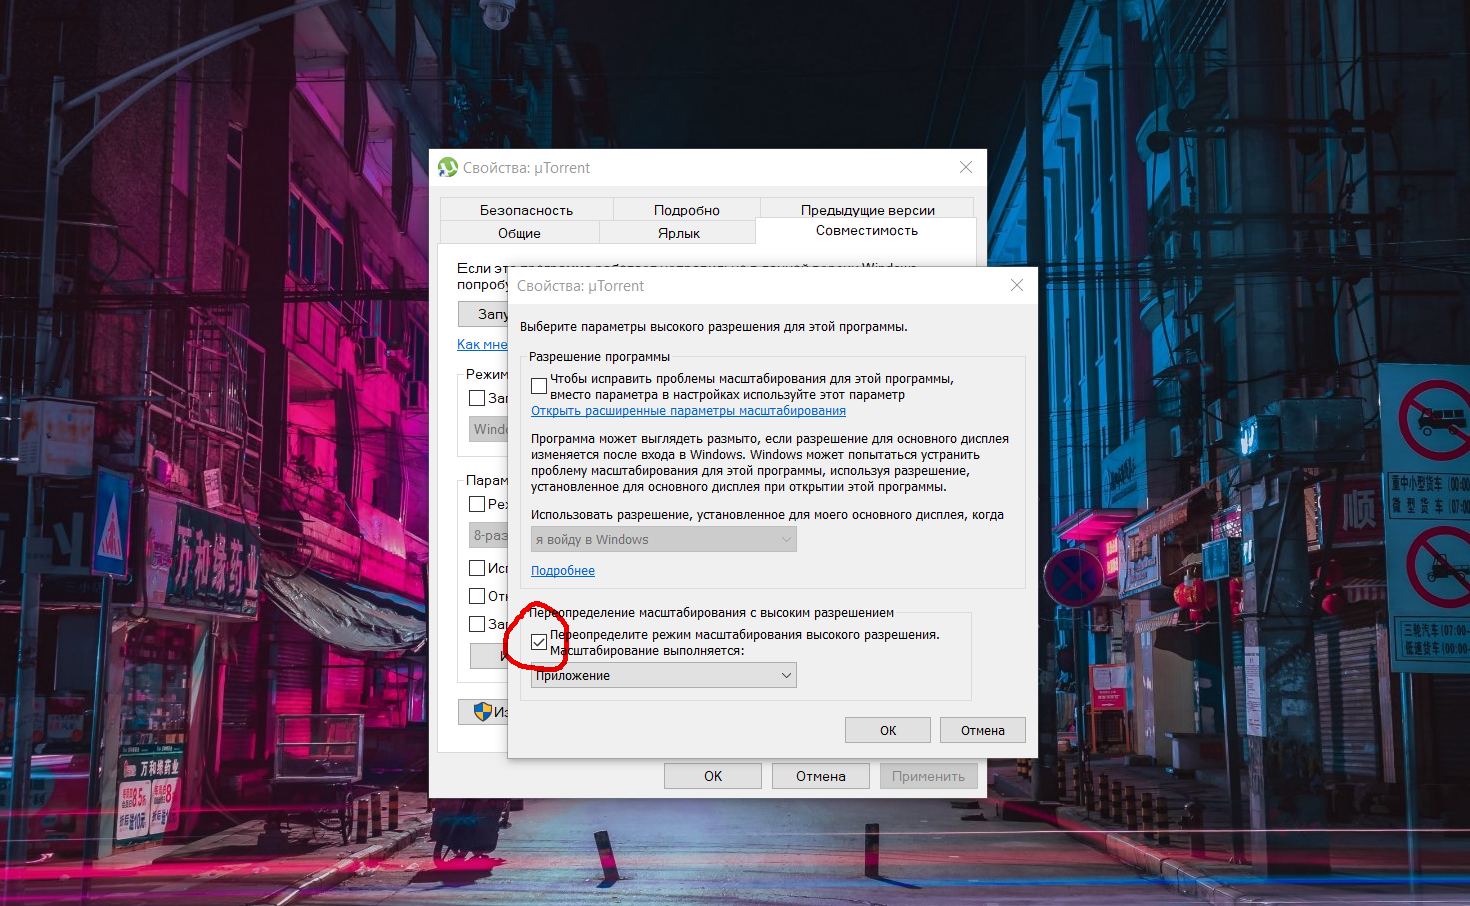Close the front high-DPI settings dialog

(1017, 285)
